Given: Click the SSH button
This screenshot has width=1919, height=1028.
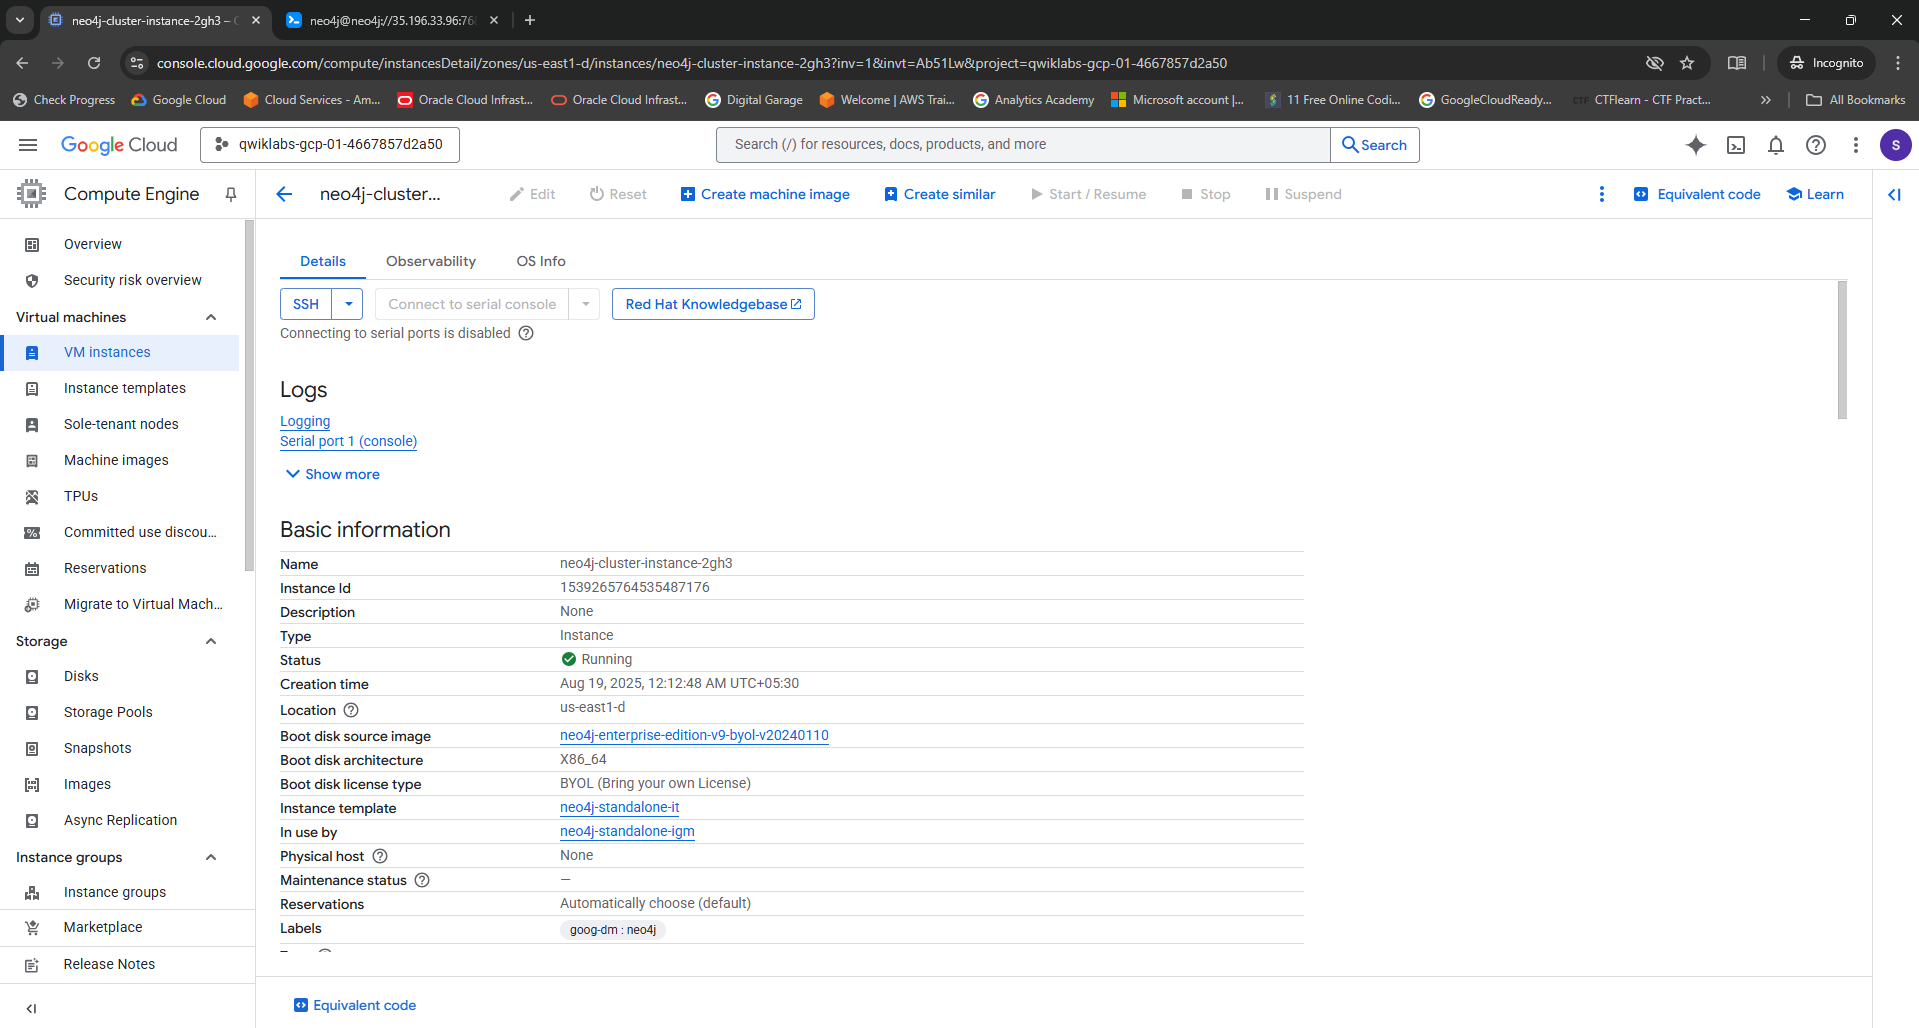Looking at the screenshot, I should 306,304.
